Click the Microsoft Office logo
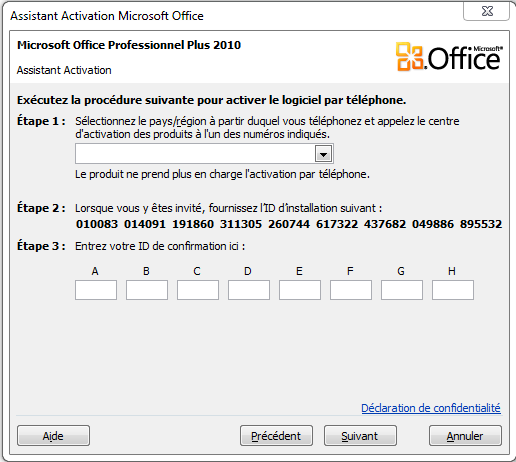Image resolution: width=516 pixels, height=462 pixels. pyautogui.click(x=449, y=56)
